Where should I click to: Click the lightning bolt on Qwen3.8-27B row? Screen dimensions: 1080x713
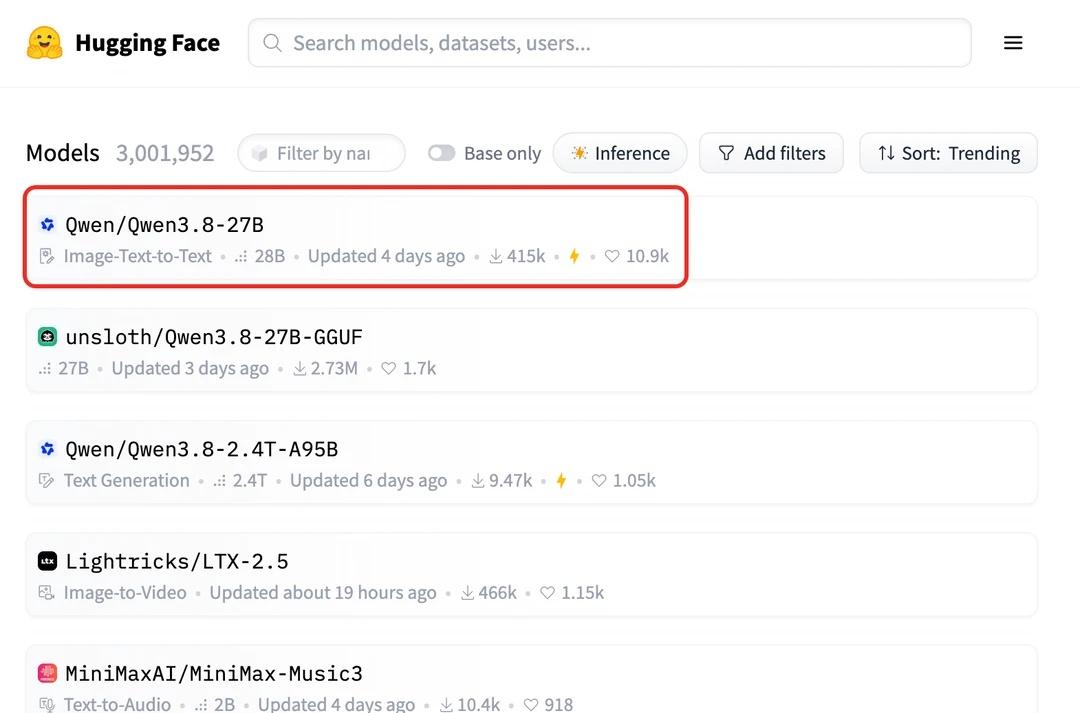(x=574, y=256)
